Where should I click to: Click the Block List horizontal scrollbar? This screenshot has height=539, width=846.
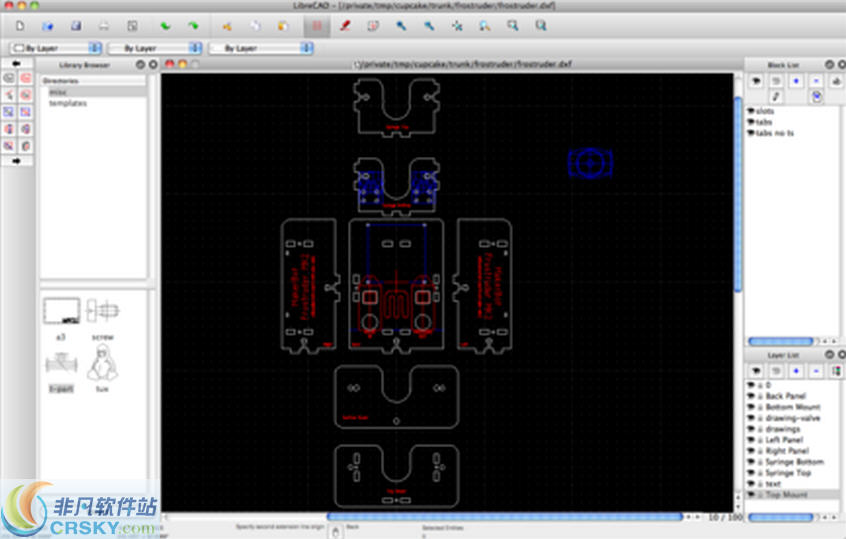click(x=780, y=341)
